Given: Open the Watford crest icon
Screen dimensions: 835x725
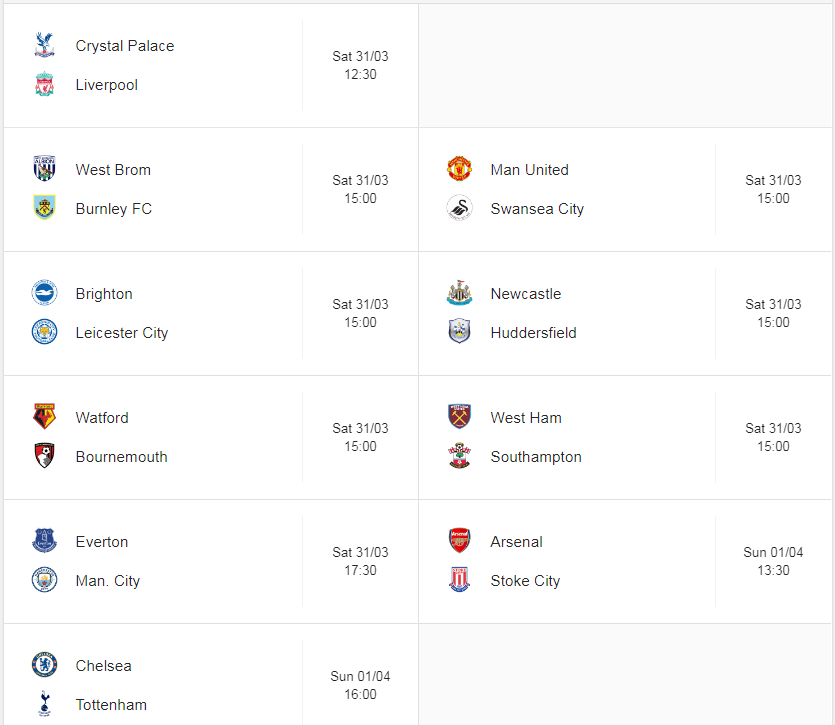Looking at the screenshot, I should pyautogui.click(x=44, y=417).
